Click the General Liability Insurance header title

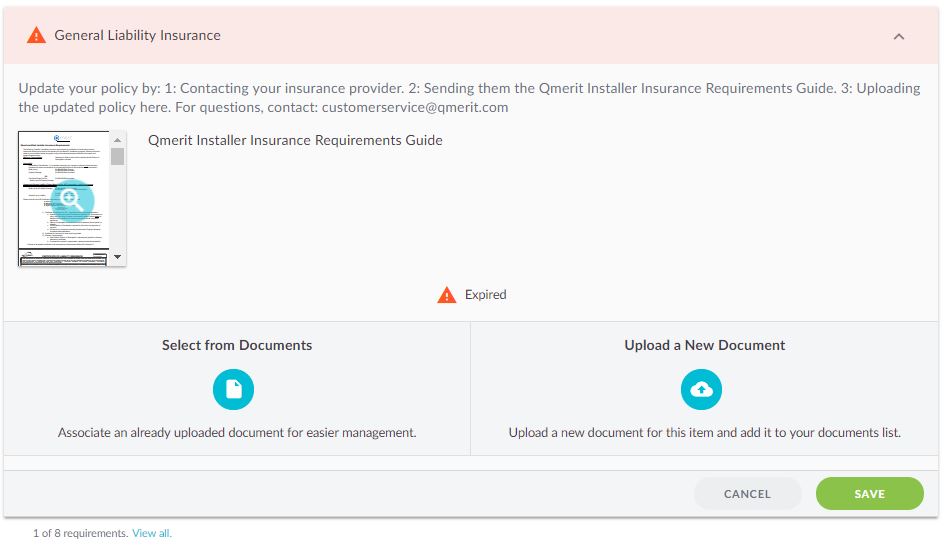[137, 35]
